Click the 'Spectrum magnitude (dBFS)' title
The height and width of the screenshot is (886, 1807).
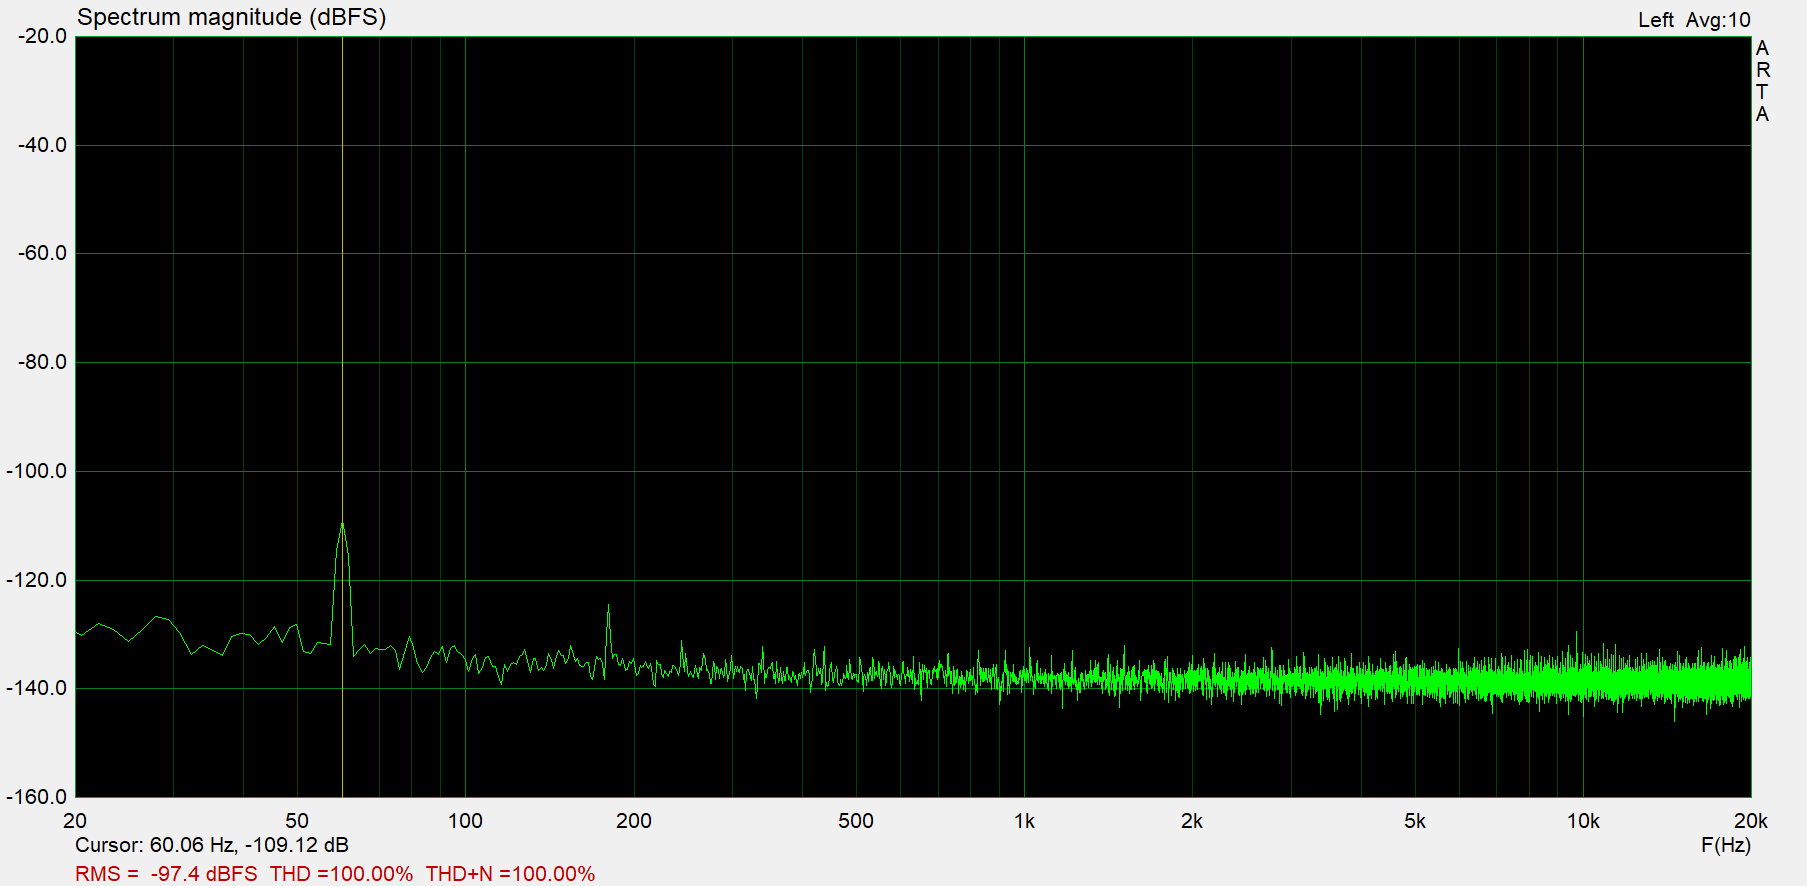231,17
